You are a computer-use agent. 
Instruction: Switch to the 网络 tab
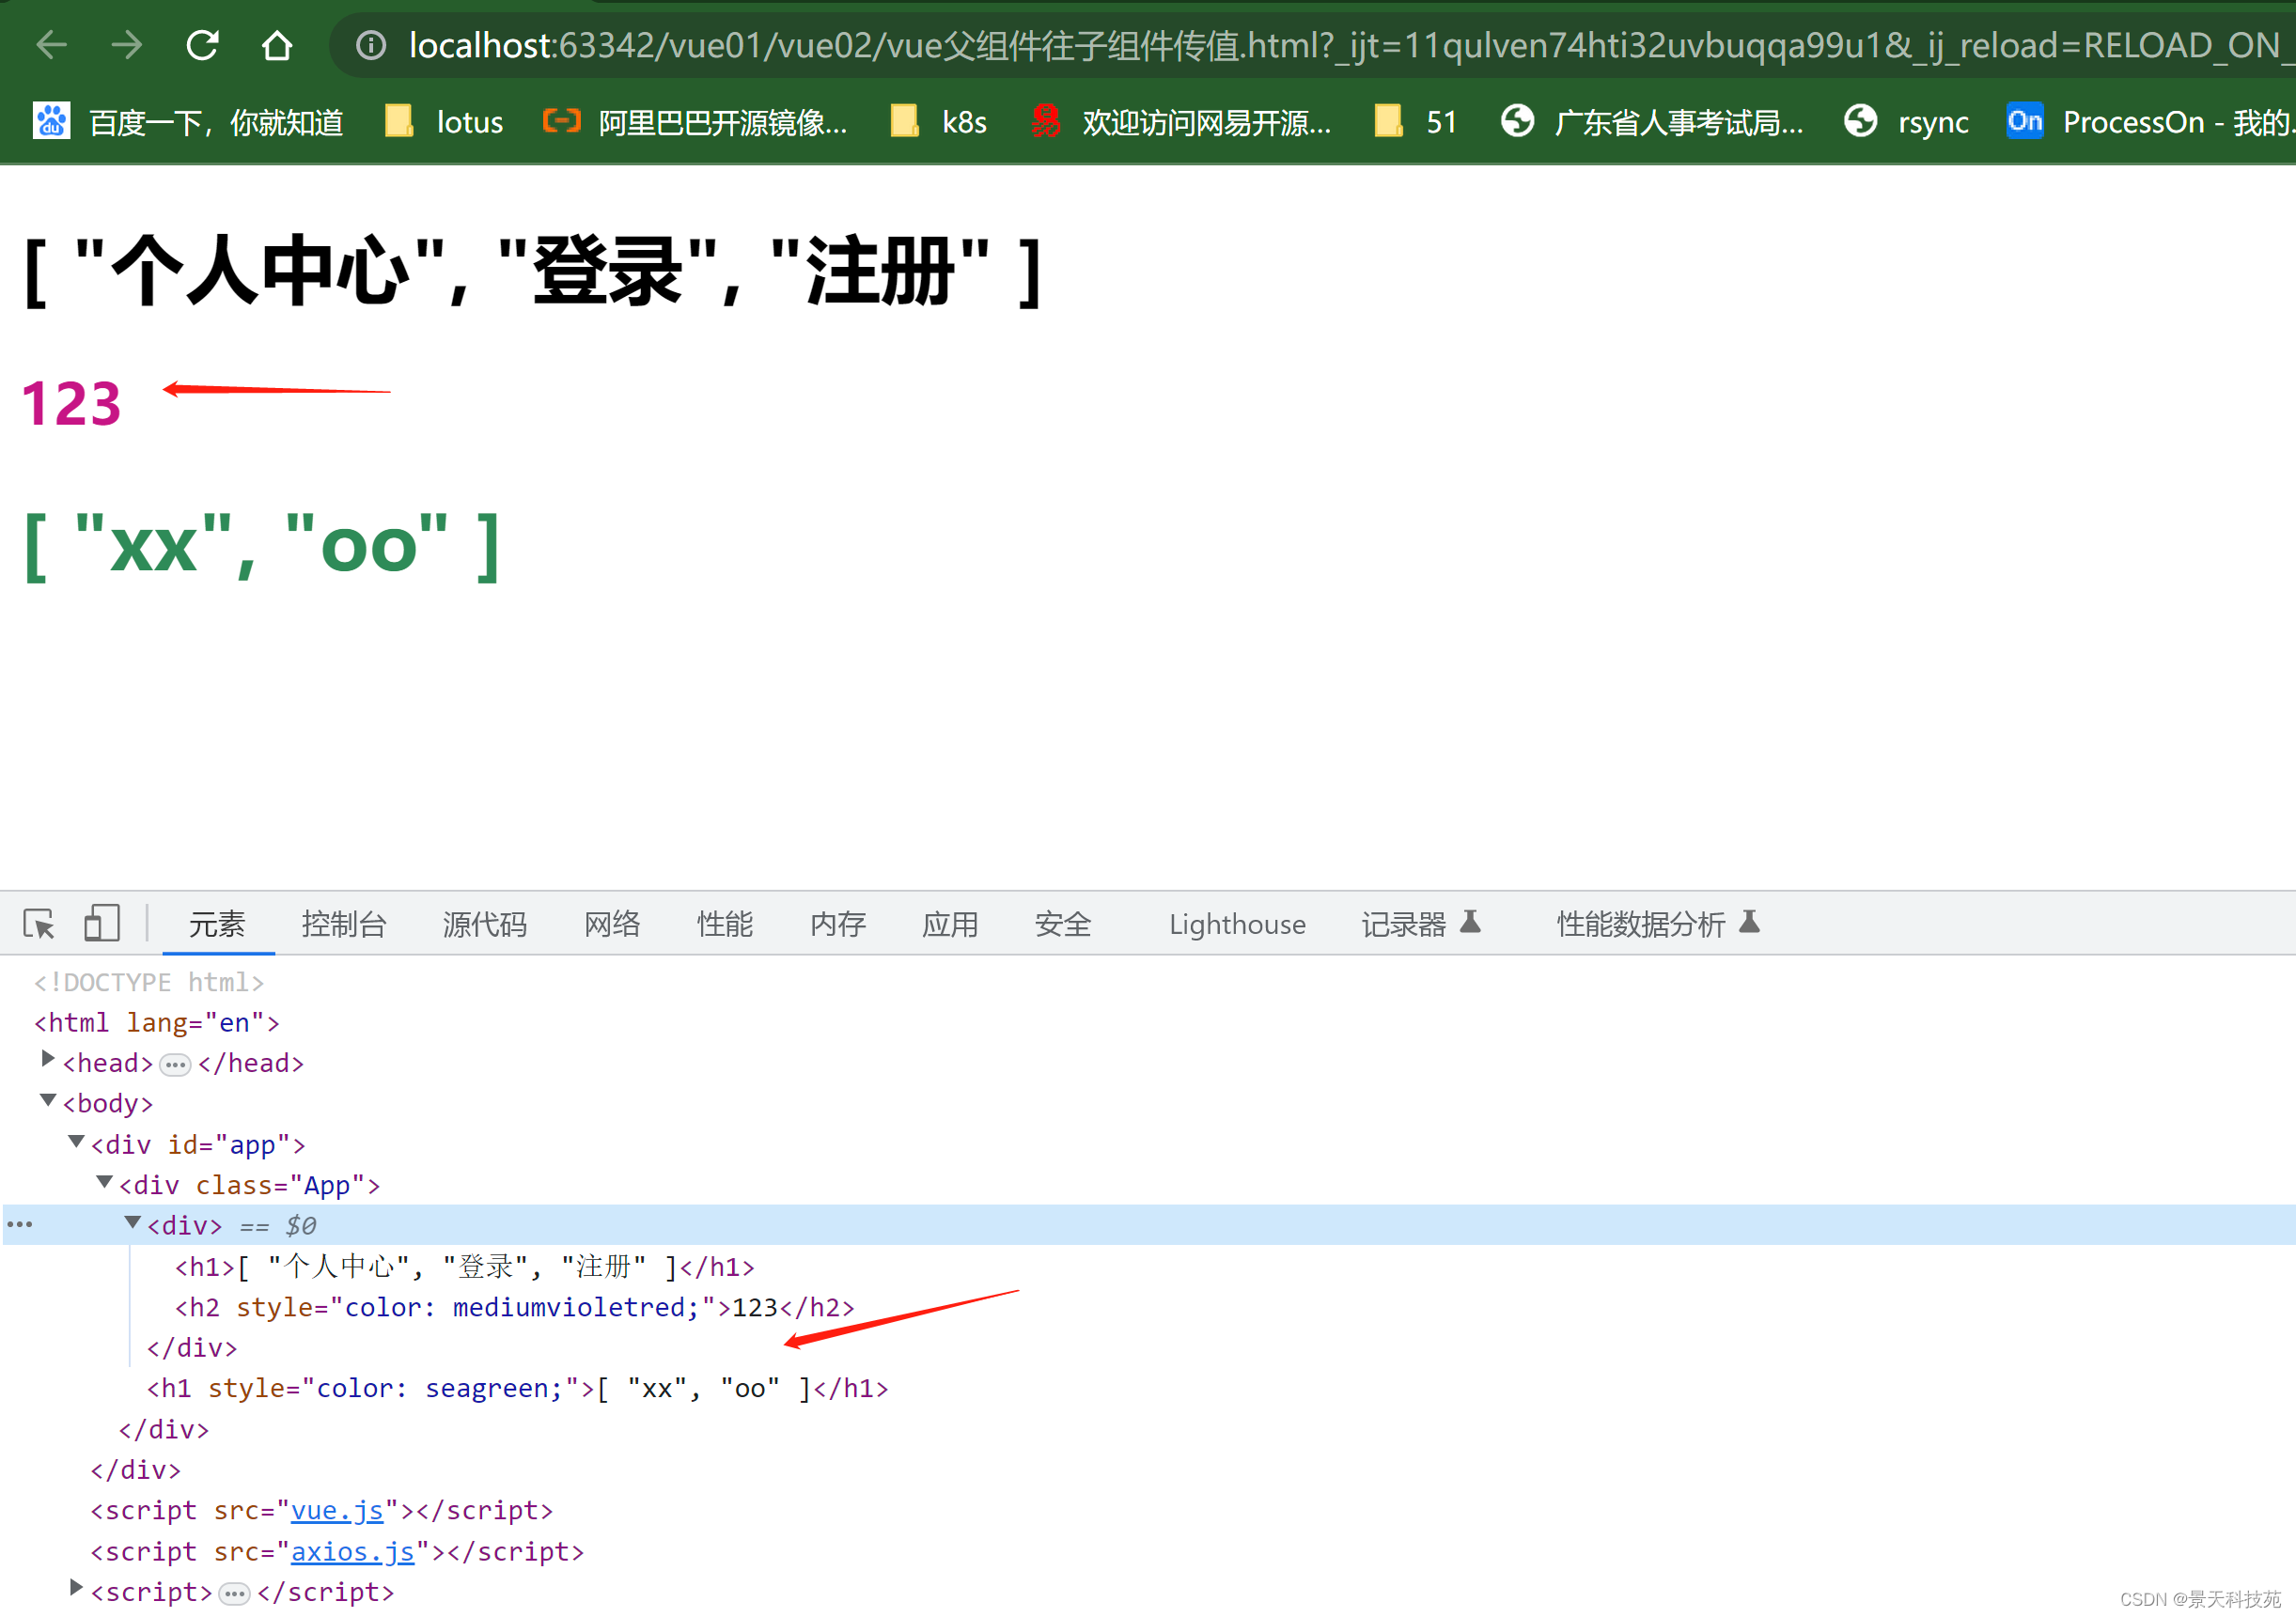(x=612, y=924)
